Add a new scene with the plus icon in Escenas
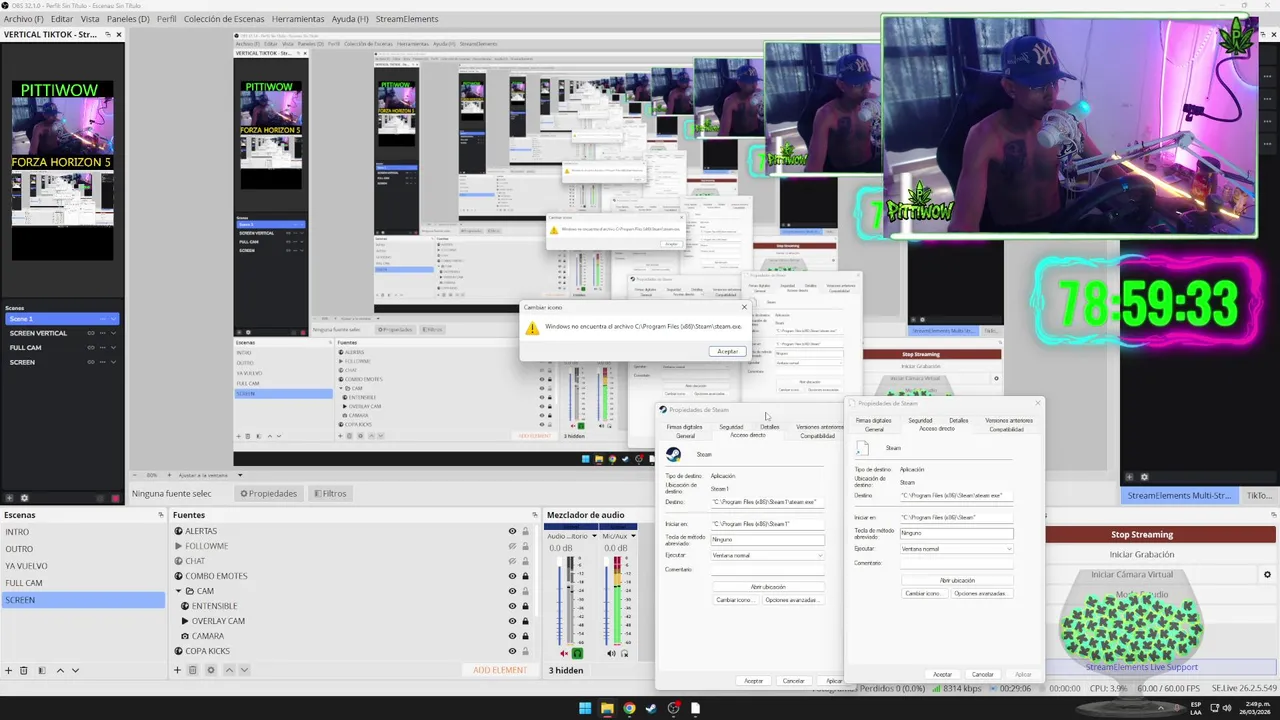This screenshot has width=1280, height=720. (9, 670)
